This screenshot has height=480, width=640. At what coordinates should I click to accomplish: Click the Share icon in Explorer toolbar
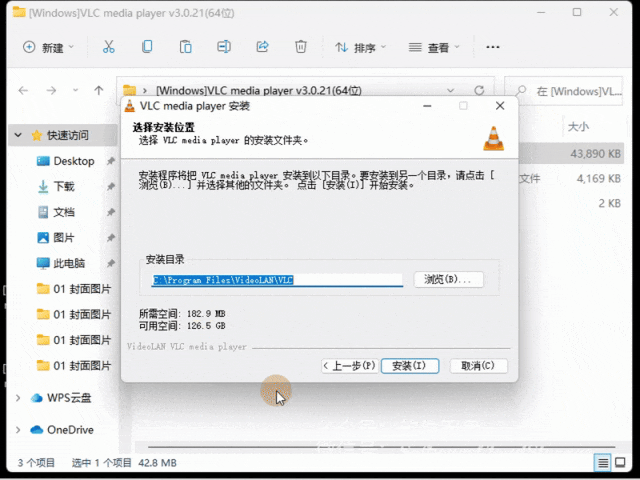point(262,47)
